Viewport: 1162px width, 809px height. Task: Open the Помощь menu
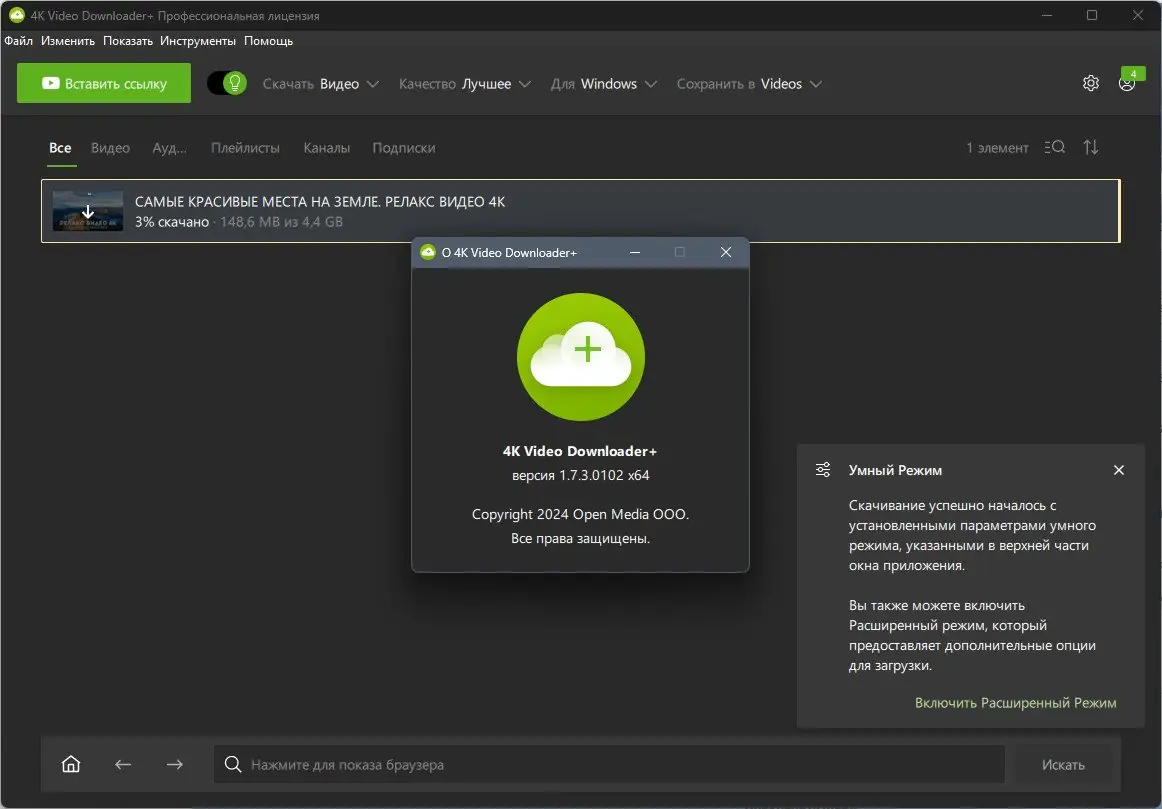pos(268,41)
